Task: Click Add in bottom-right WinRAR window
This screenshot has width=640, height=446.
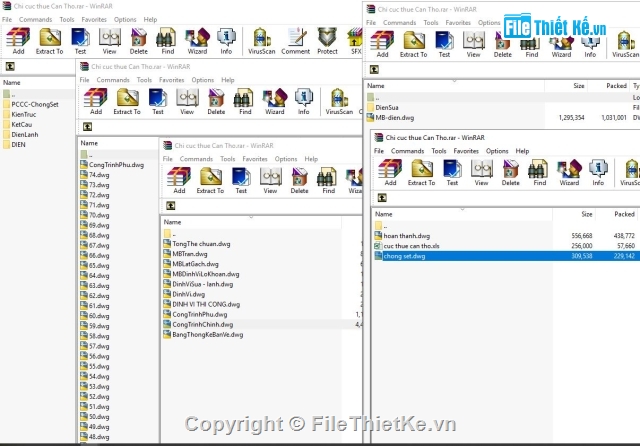Action: click(390, 173)
